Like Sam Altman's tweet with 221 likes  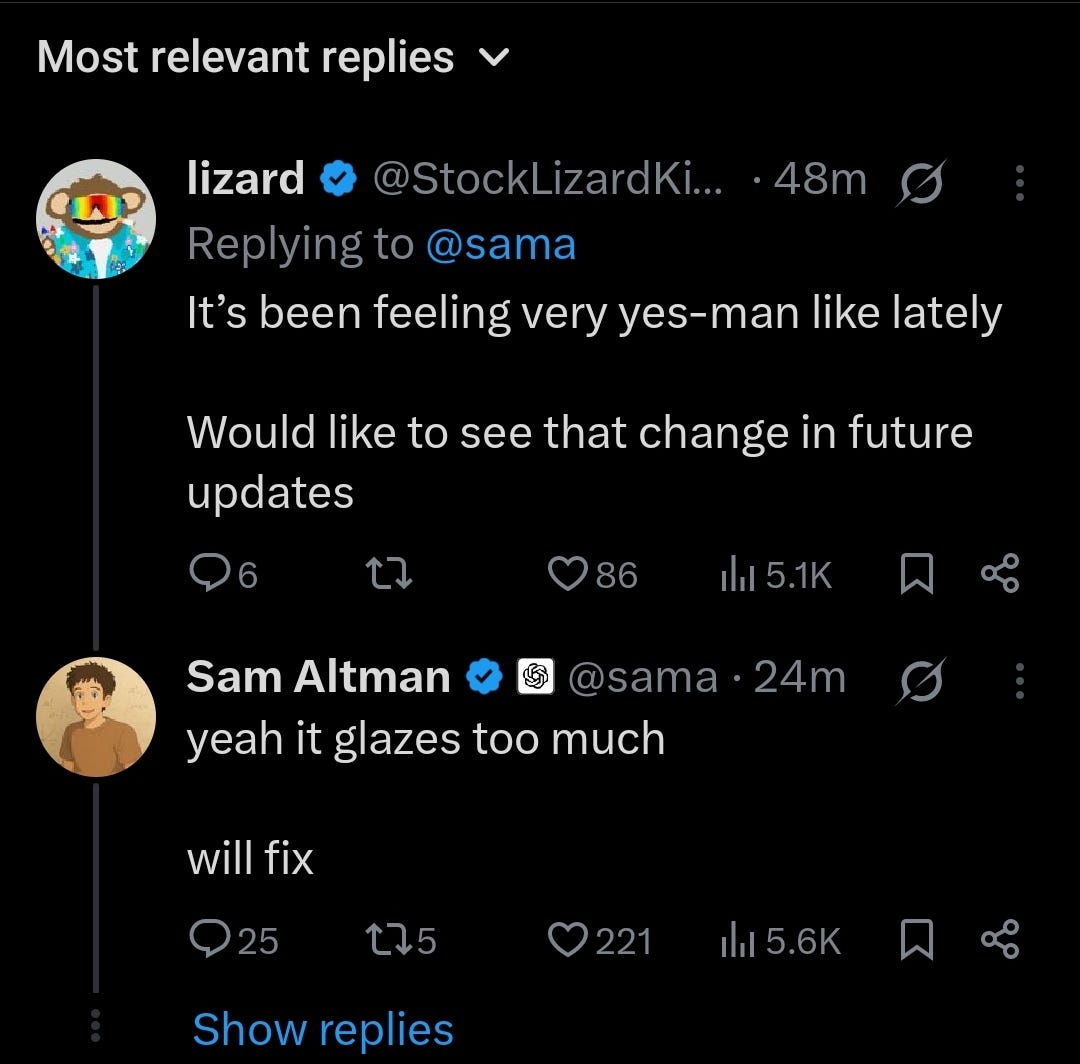coord(567,940)
